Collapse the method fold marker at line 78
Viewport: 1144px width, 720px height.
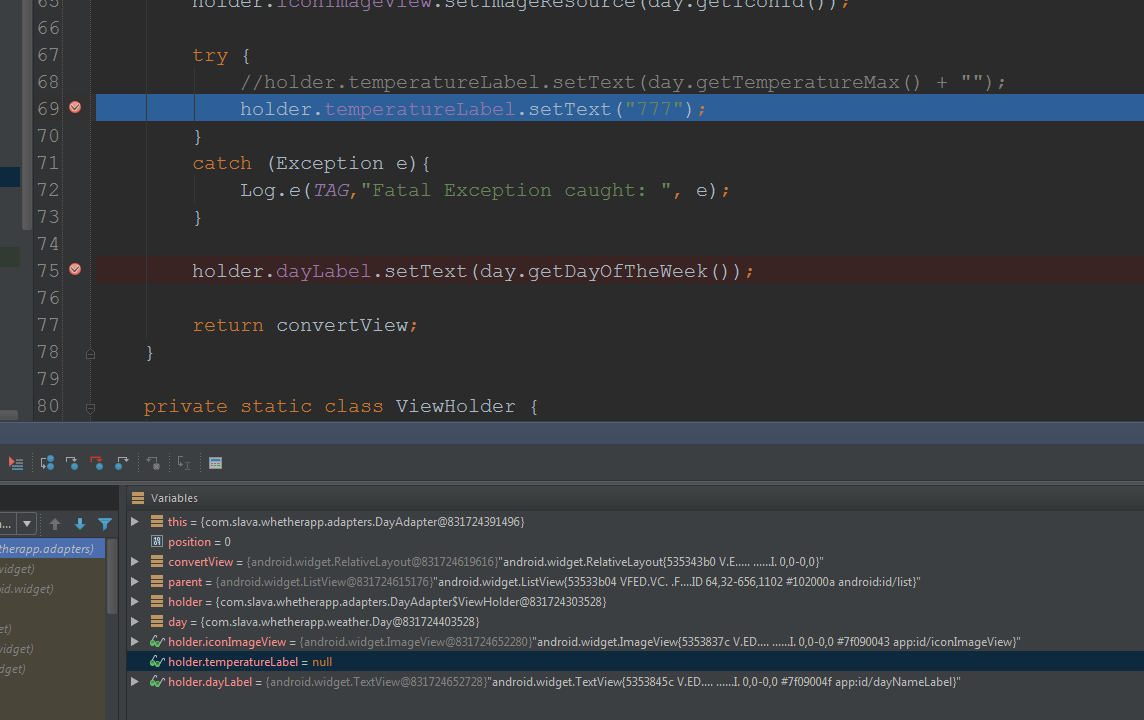coord(90,353)
